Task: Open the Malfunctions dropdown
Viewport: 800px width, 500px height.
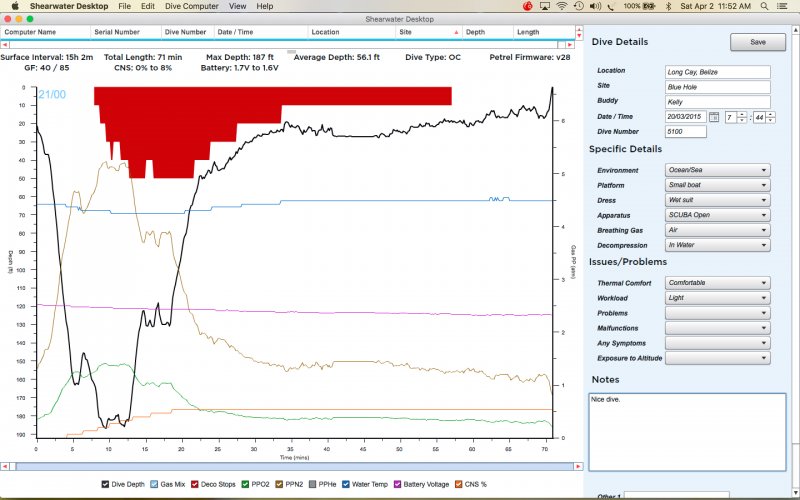Action: [x=717, y=328]
